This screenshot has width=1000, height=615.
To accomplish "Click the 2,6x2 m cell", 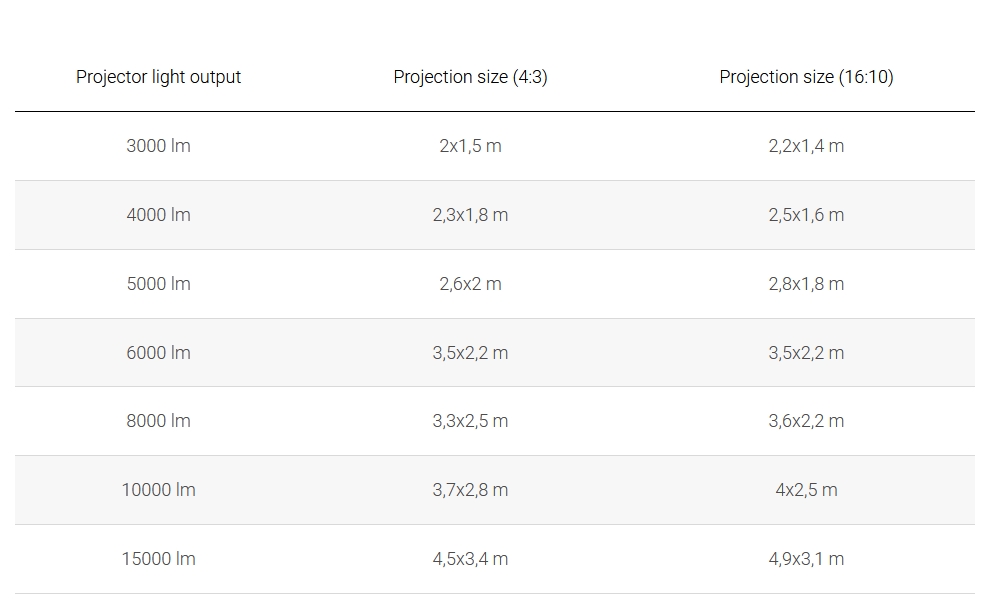I will tap(470, 284).
